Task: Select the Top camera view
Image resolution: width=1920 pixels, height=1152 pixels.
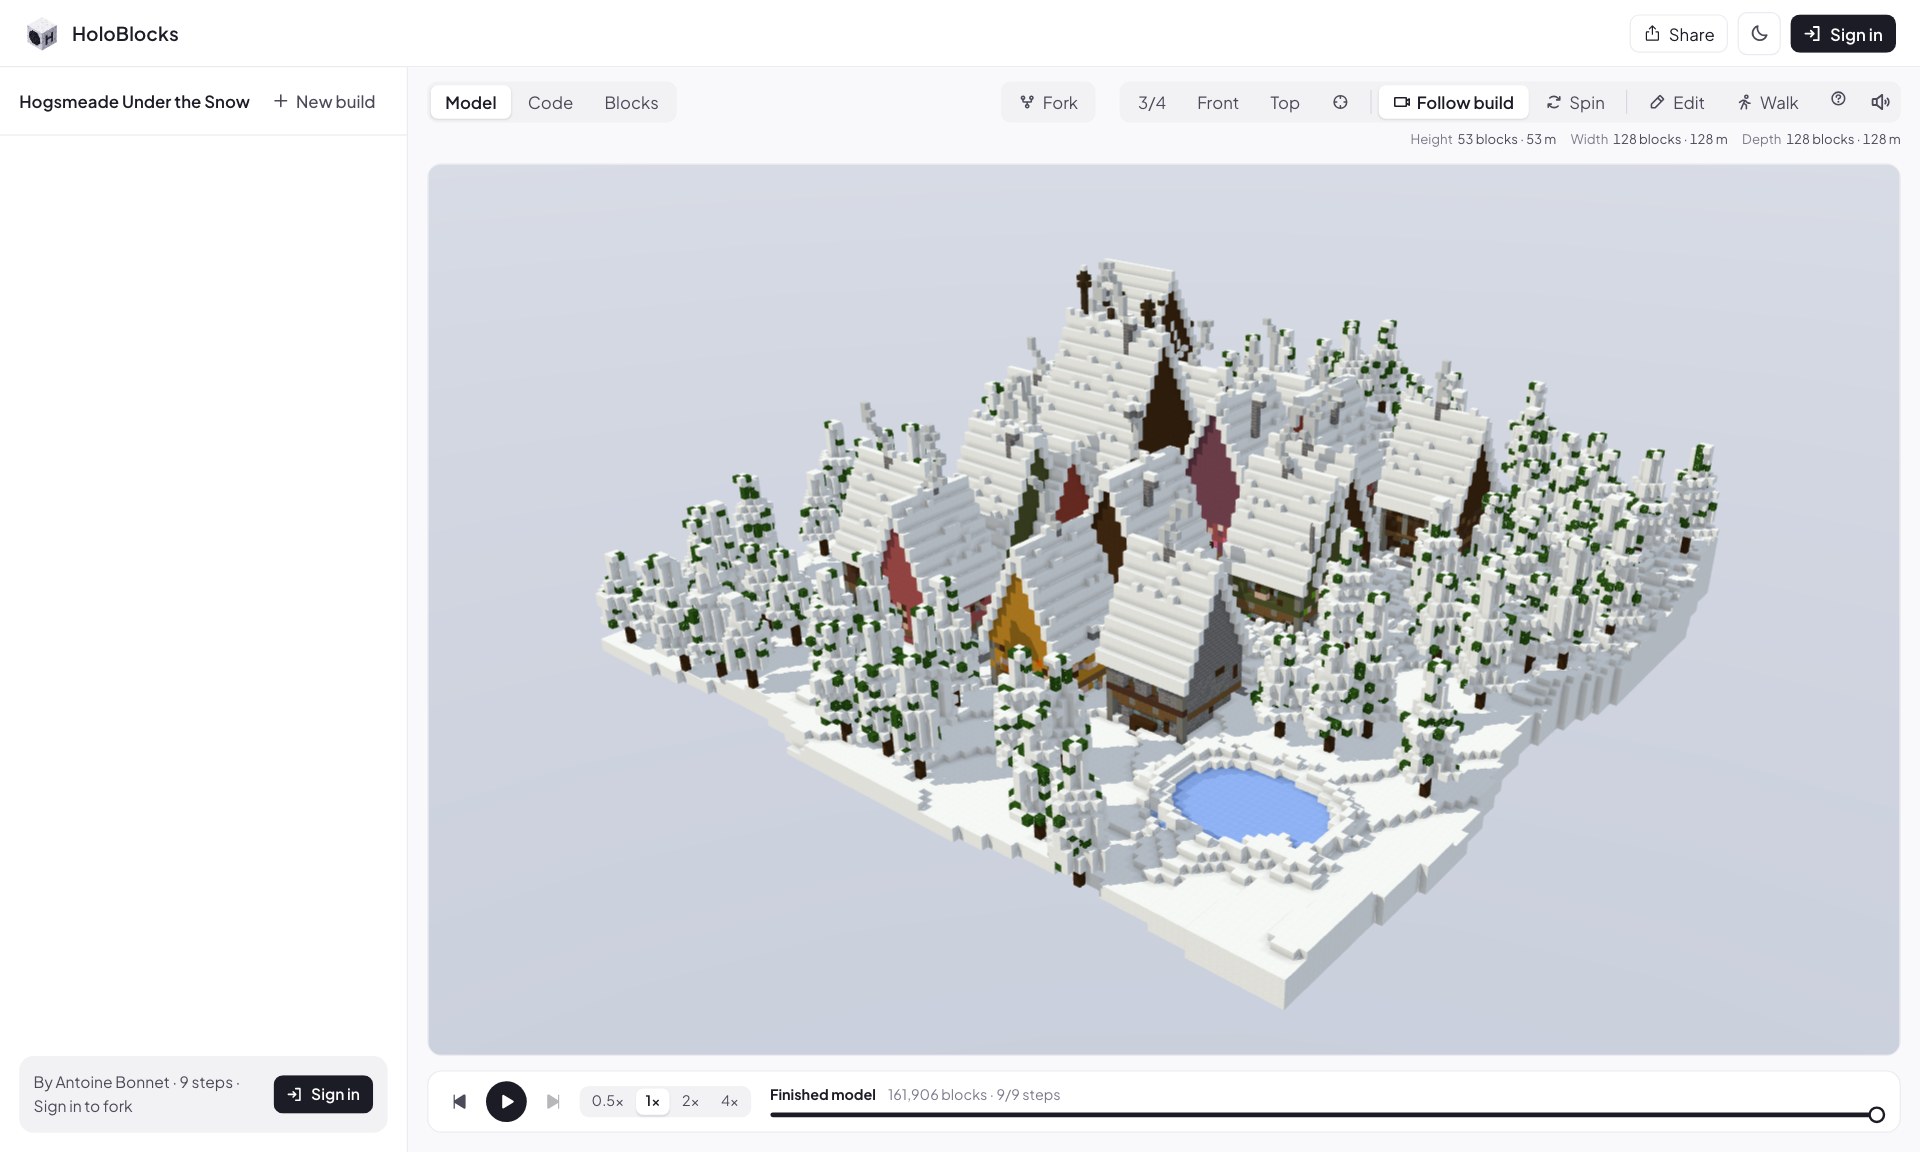Action: pos(1284,102)
